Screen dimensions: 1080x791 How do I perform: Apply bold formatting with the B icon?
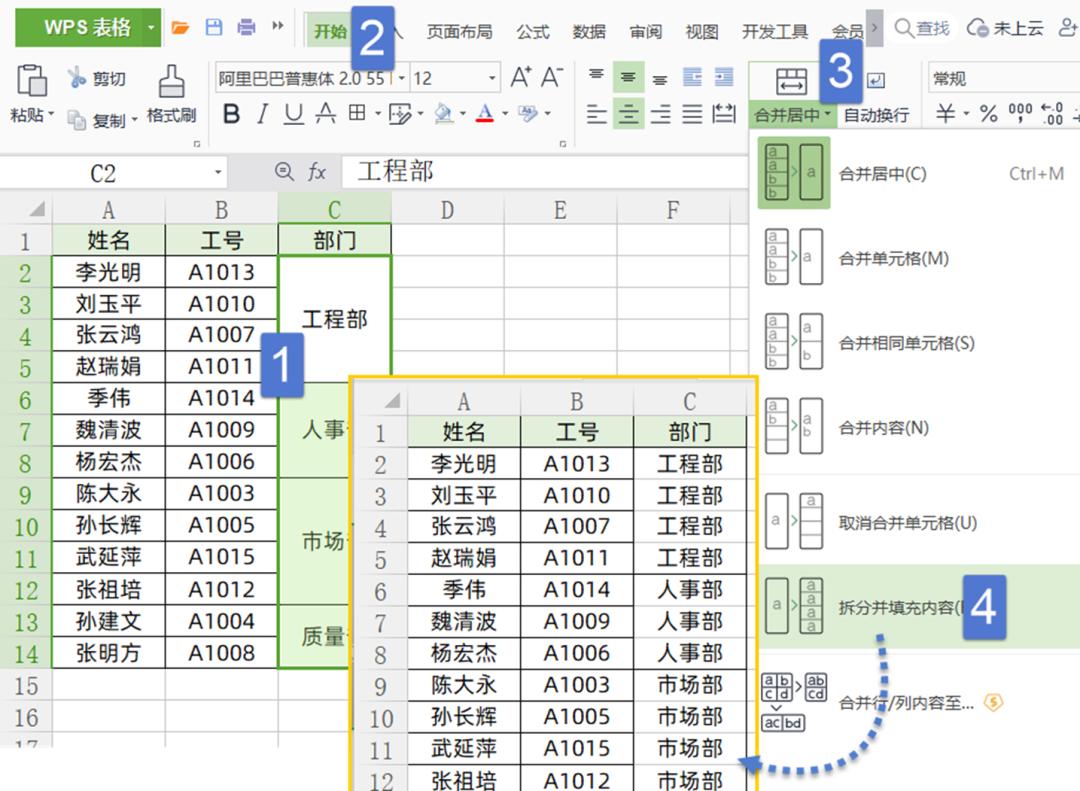click(x=233, y=114)
